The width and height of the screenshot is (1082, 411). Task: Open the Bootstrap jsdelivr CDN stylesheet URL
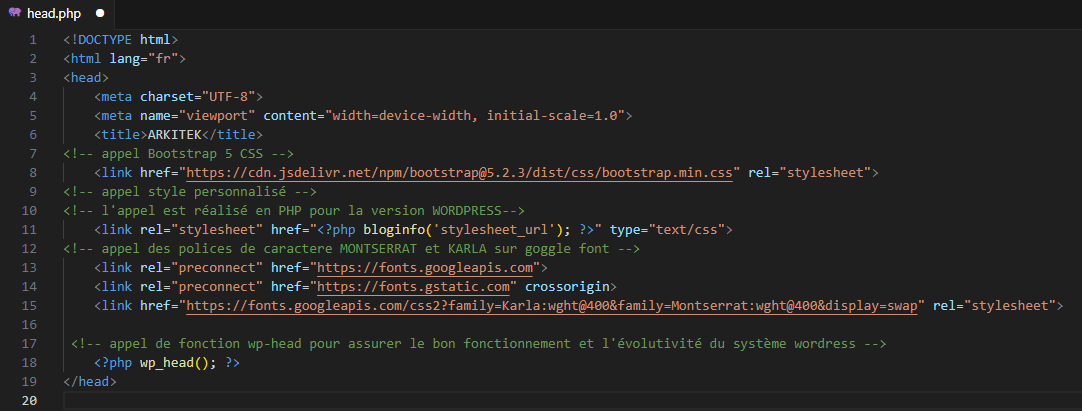[462, 173]
